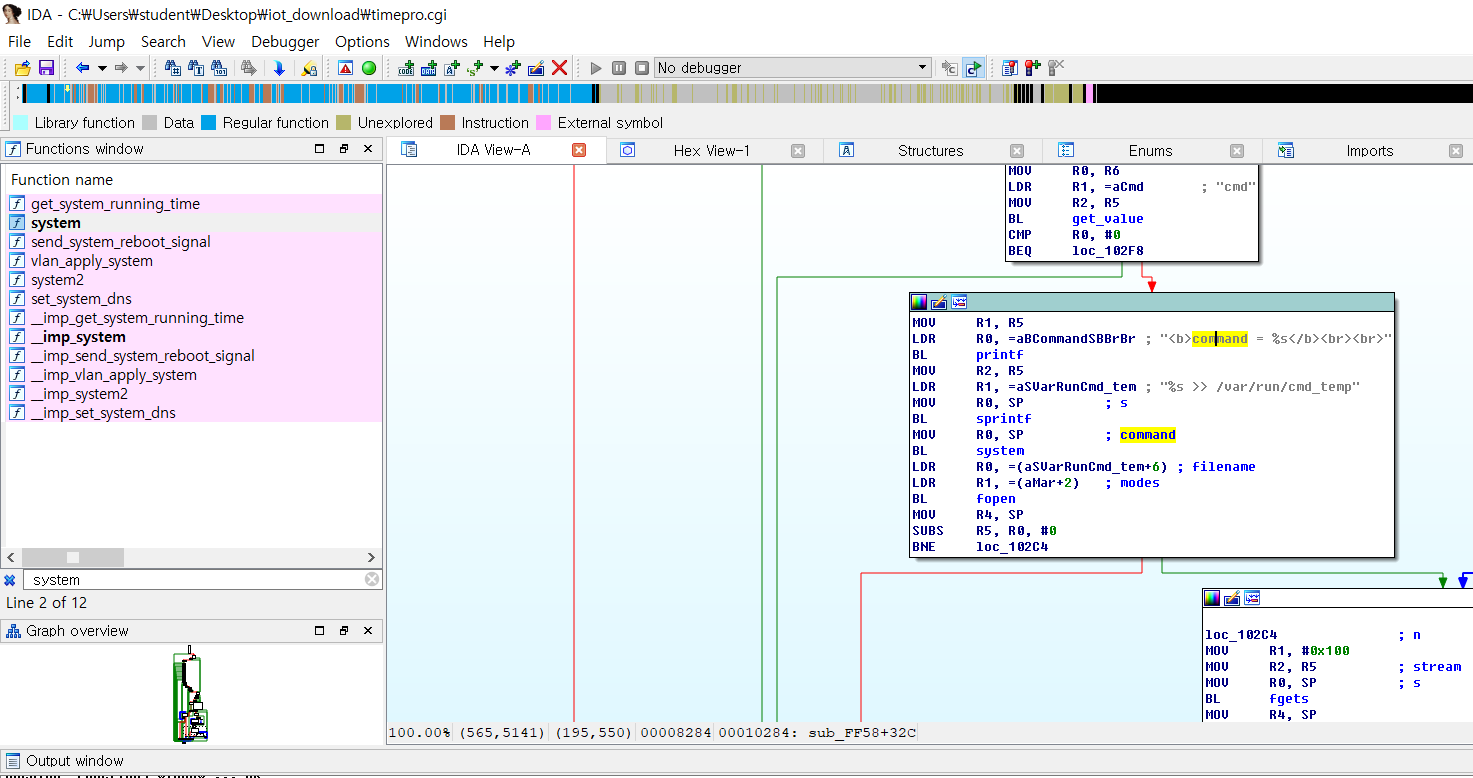The height and width of the screenshot is (778, 1473).
Task: Save the database with the floppy icon
Action: (x=46, y=68)
